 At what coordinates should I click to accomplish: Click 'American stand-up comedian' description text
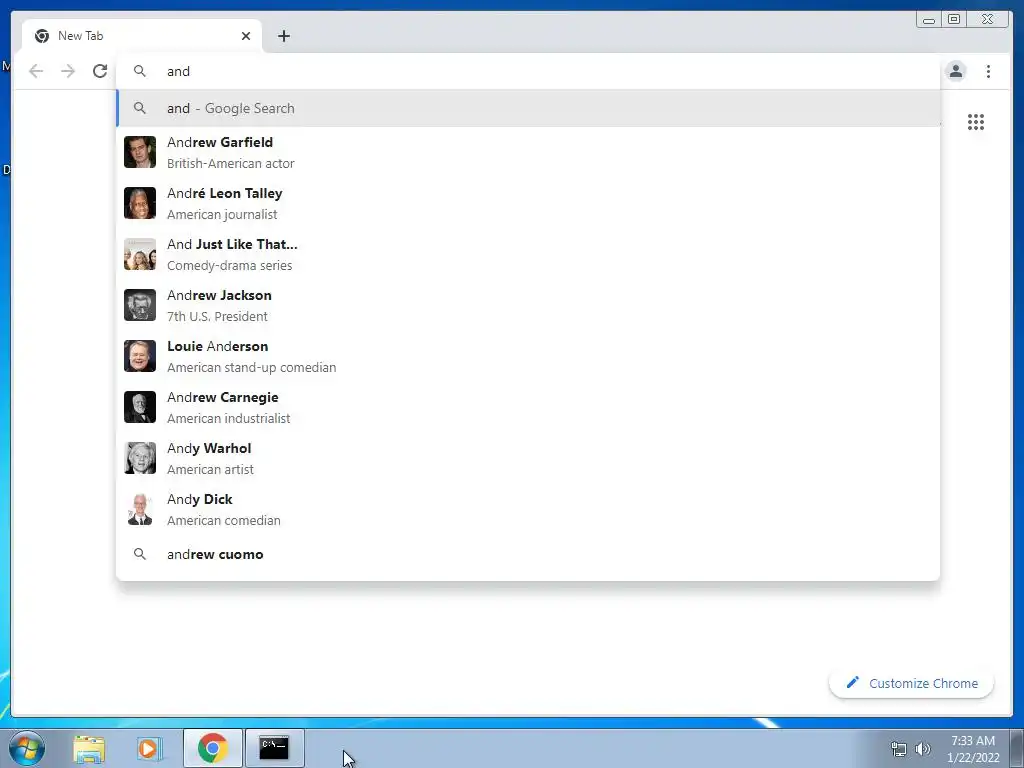pyautogui.click(x=251, y=368)
